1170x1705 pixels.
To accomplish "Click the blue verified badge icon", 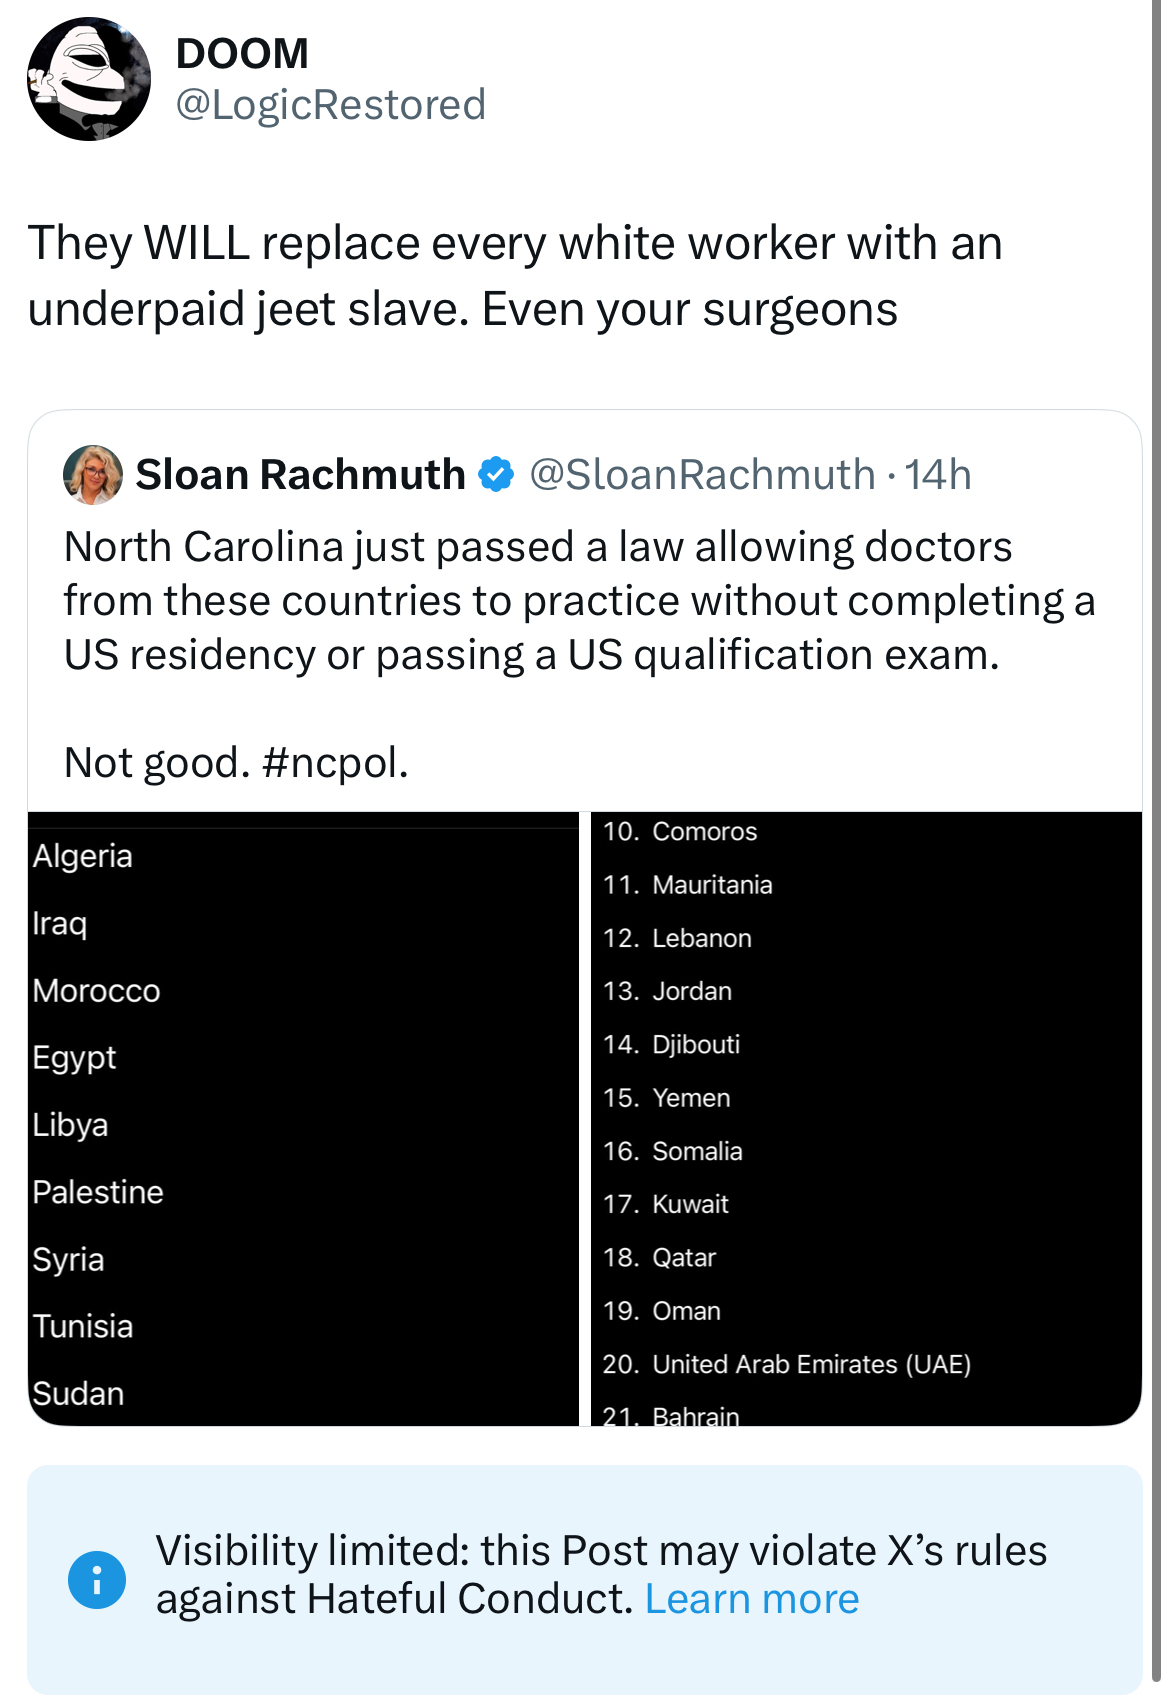I will [x=496, y=474].
